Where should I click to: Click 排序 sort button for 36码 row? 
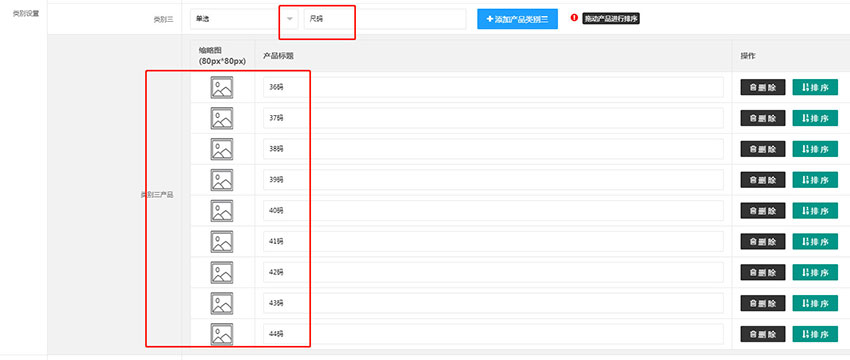[815, 87]
